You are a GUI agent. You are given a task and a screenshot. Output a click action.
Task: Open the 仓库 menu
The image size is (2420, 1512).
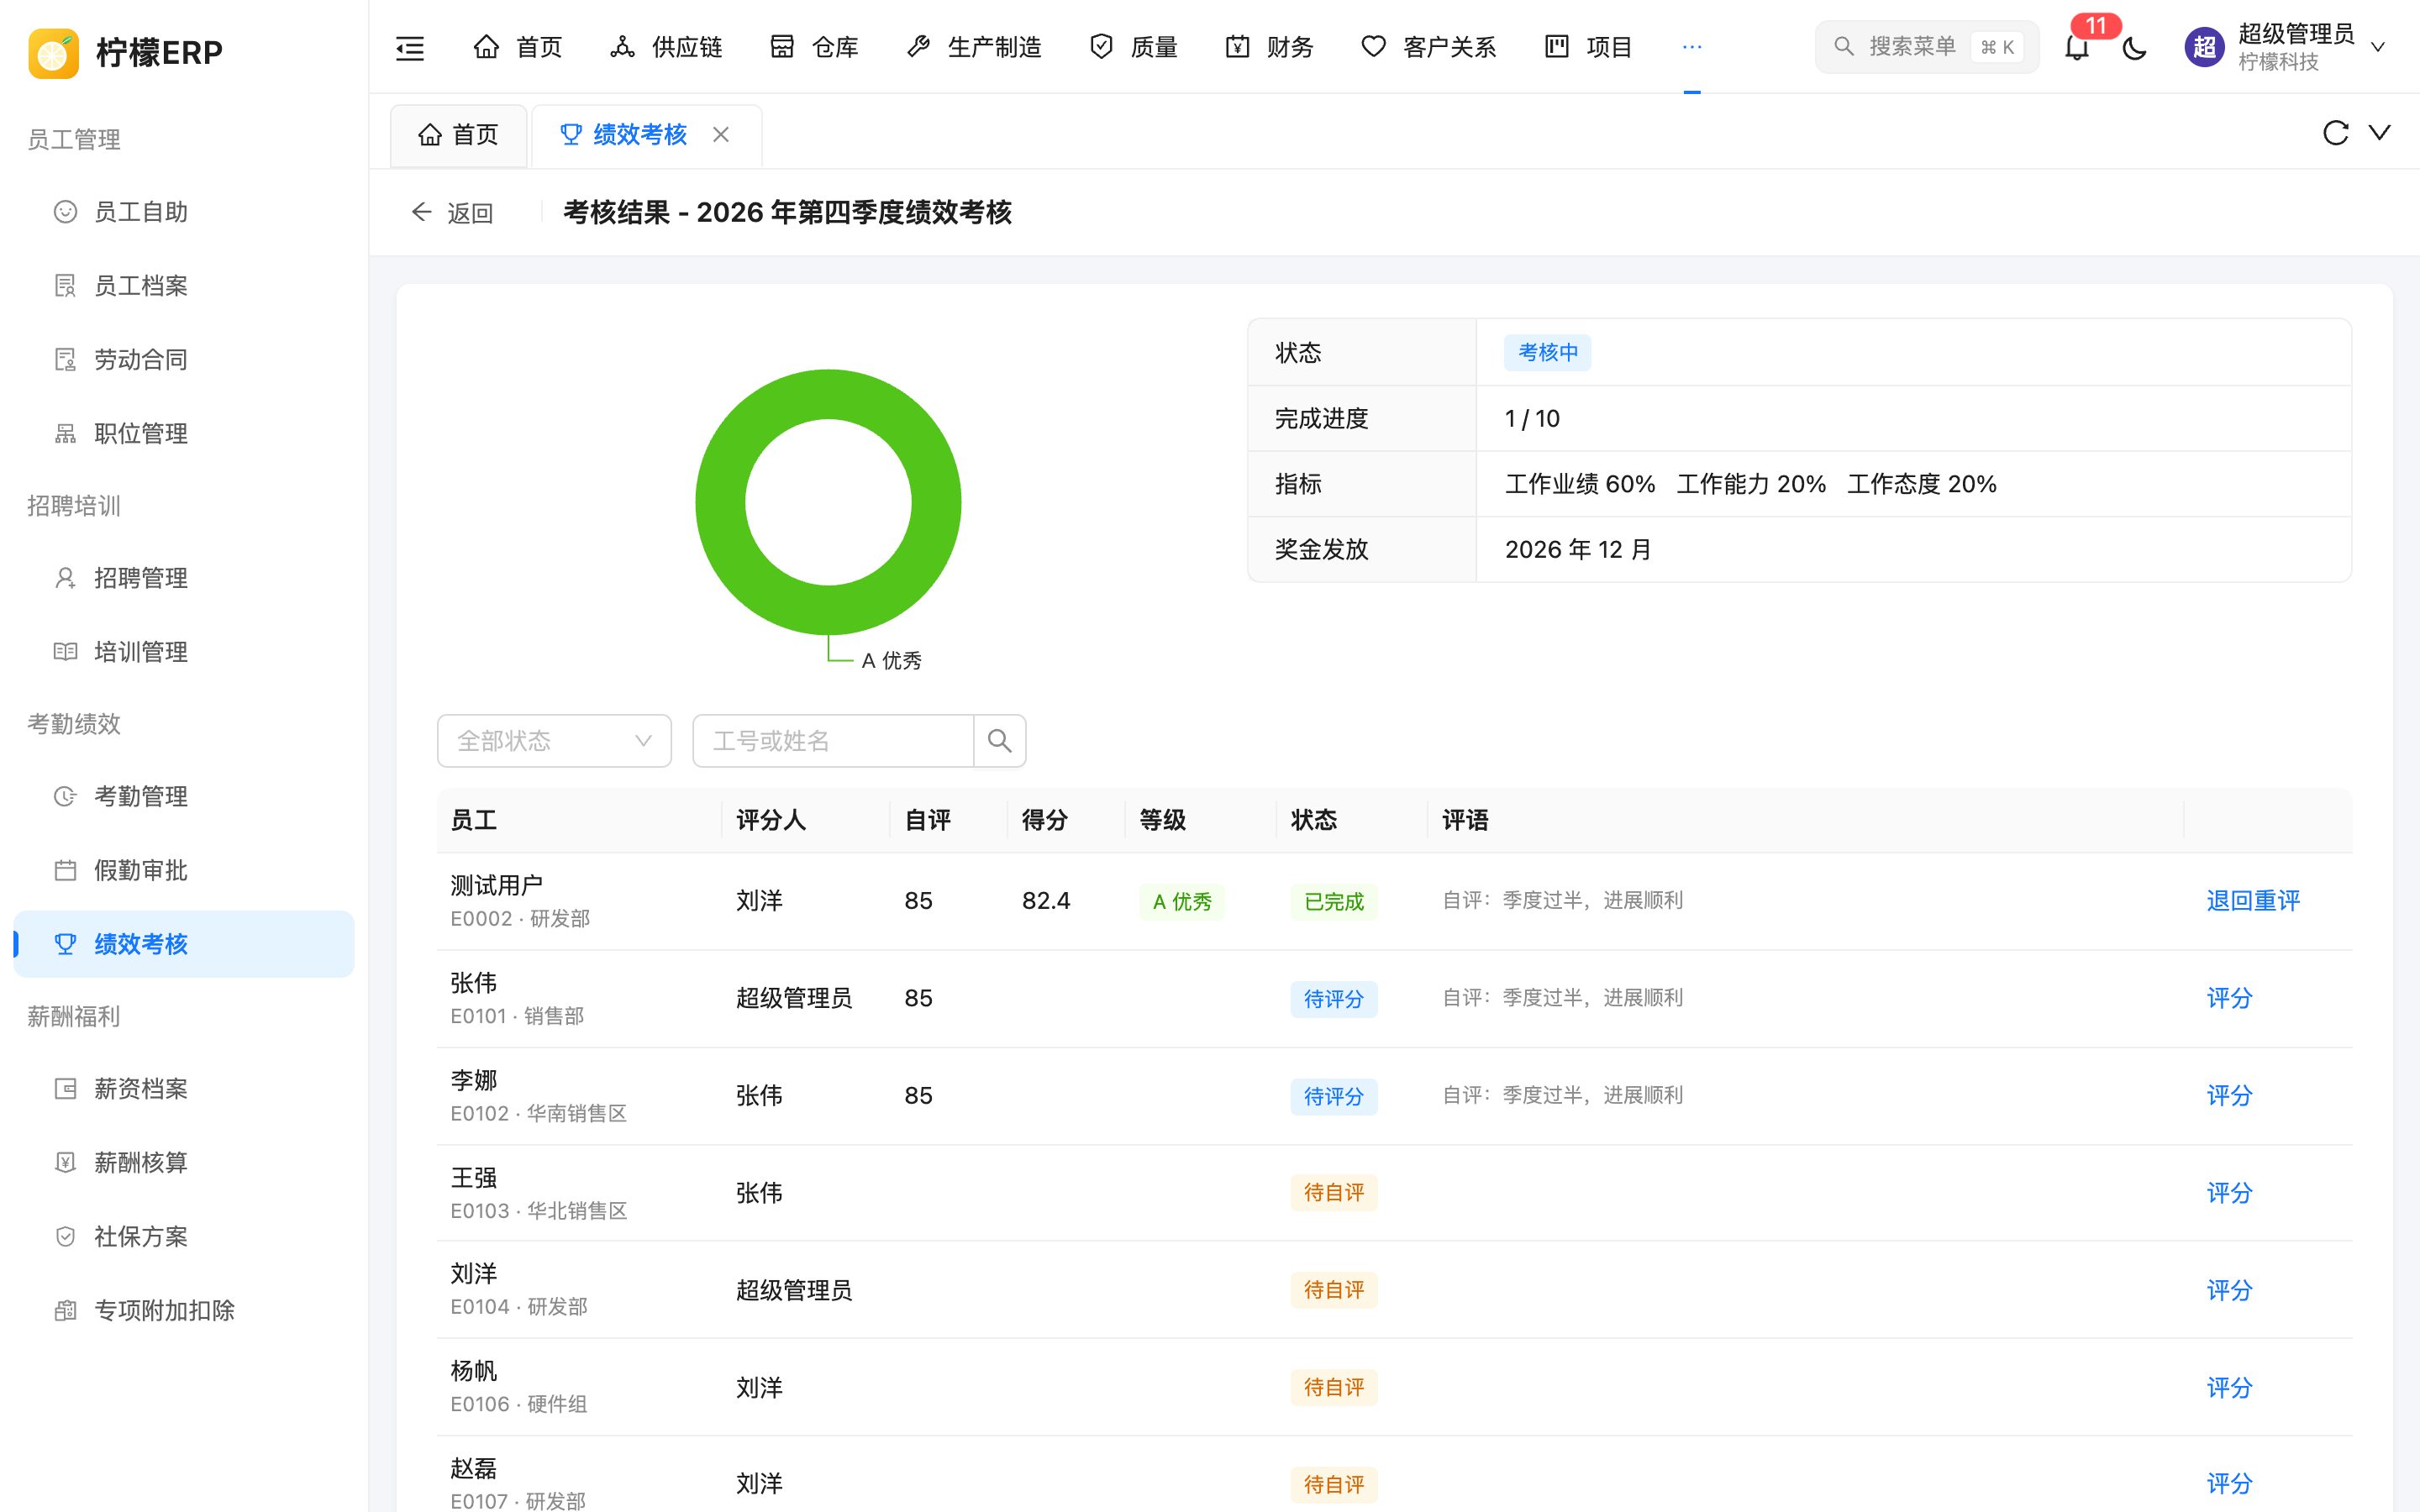814,47
